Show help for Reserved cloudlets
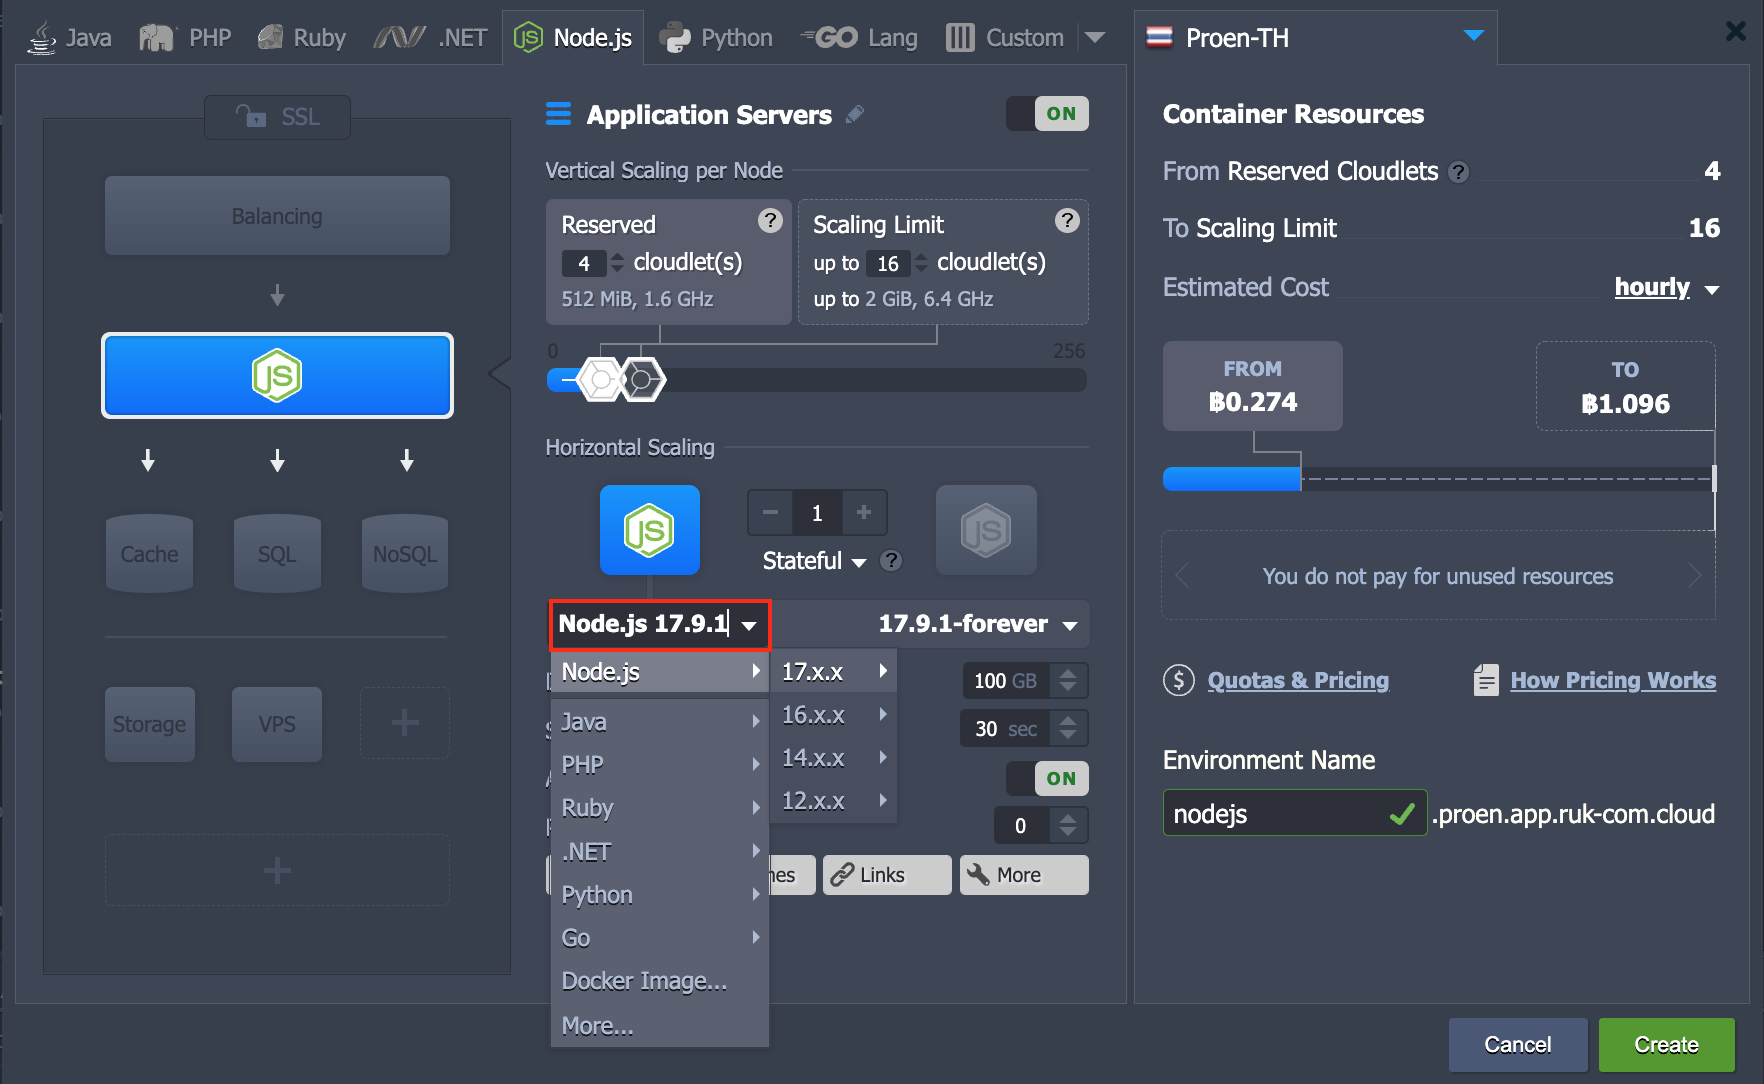Viewport: 1764px width, 1084px height. click(x=770, y=221)
